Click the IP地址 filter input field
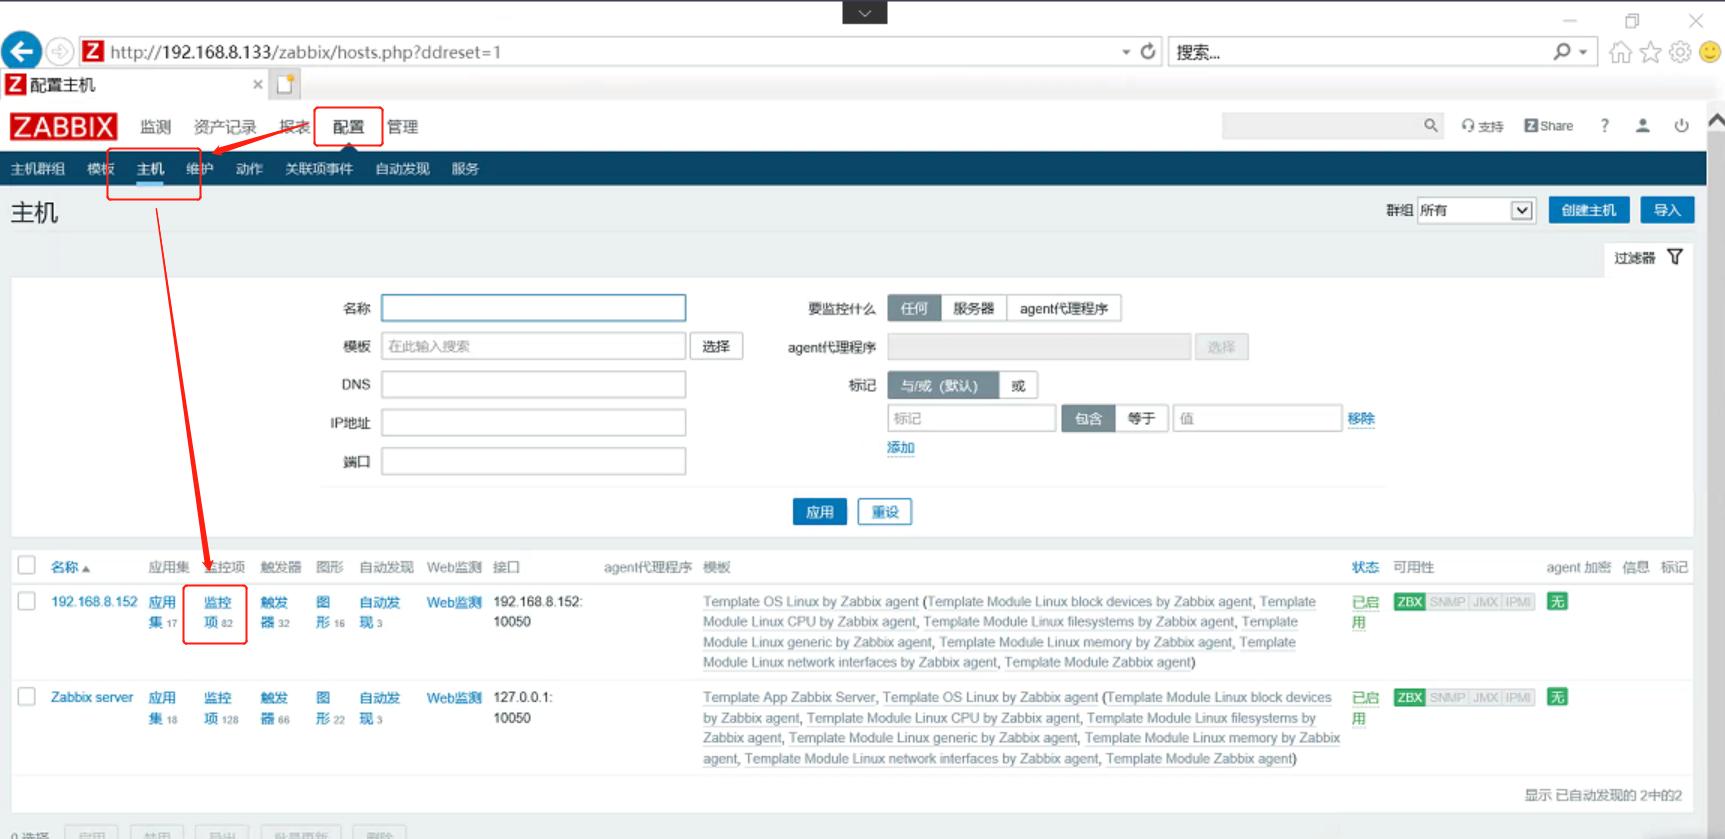This screenshot has width=1725, height=839. pos(533,422)
